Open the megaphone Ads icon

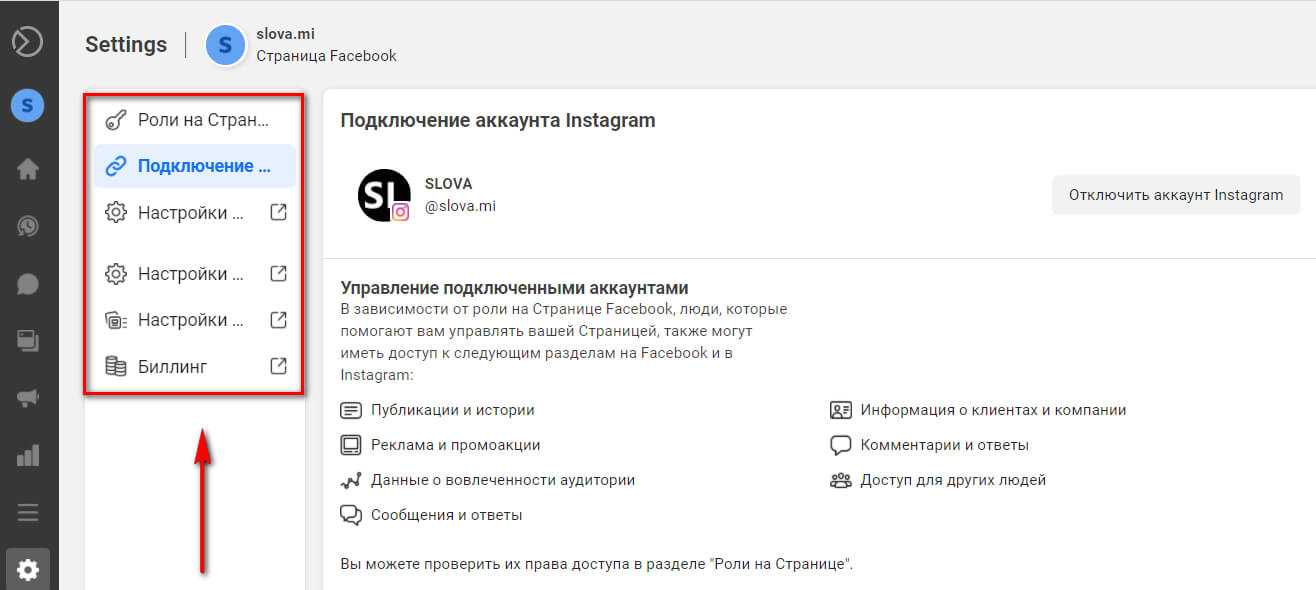click(x=28, y=398)
